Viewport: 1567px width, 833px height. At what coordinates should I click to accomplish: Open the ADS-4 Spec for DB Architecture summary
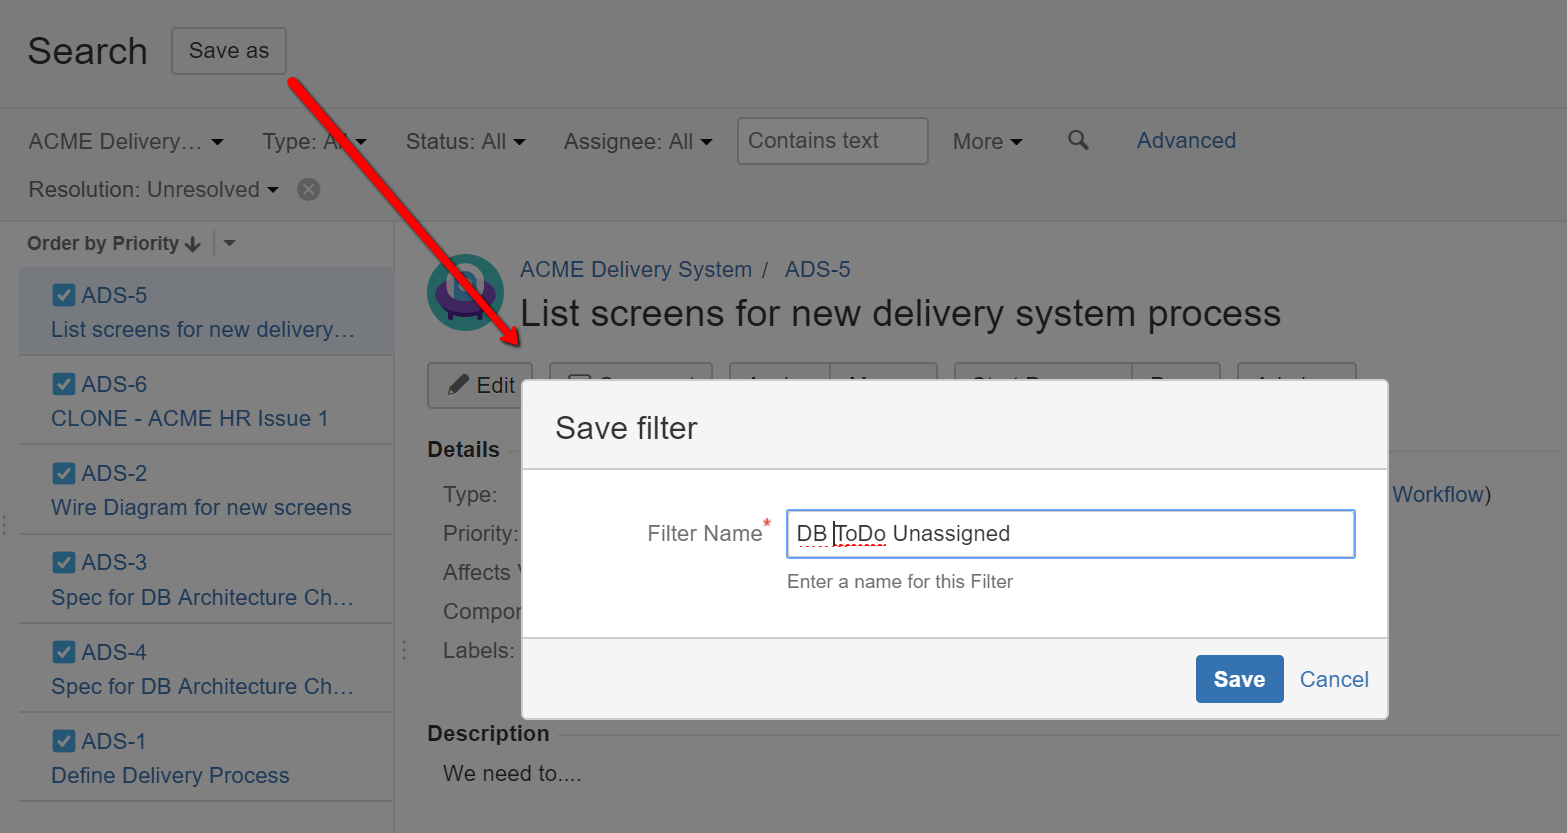coord(203,686)
